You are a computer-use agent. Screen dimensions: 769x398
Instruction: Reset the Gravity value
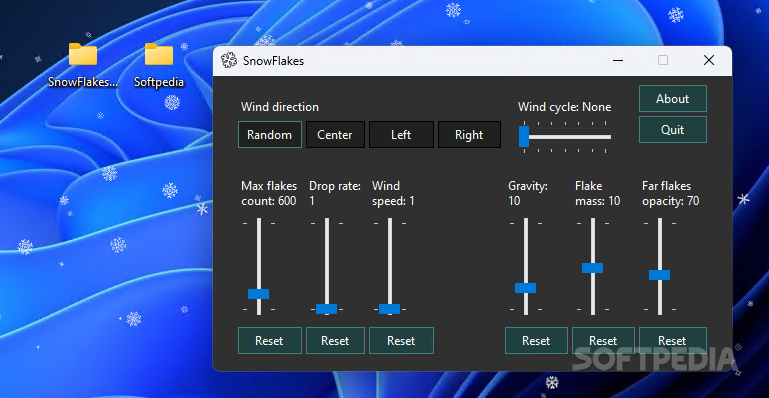pos(536,341)
